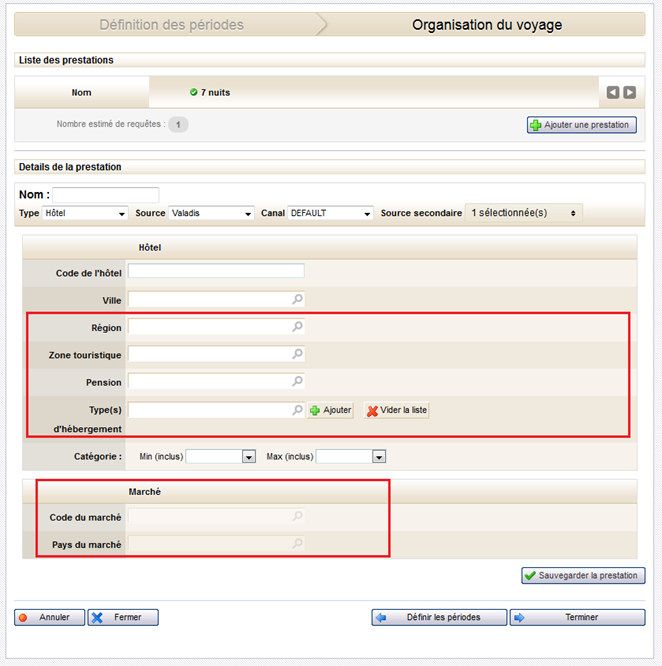Expand the Source secondaire multi-select
This screenshot has height=666, width=662.
524,213
